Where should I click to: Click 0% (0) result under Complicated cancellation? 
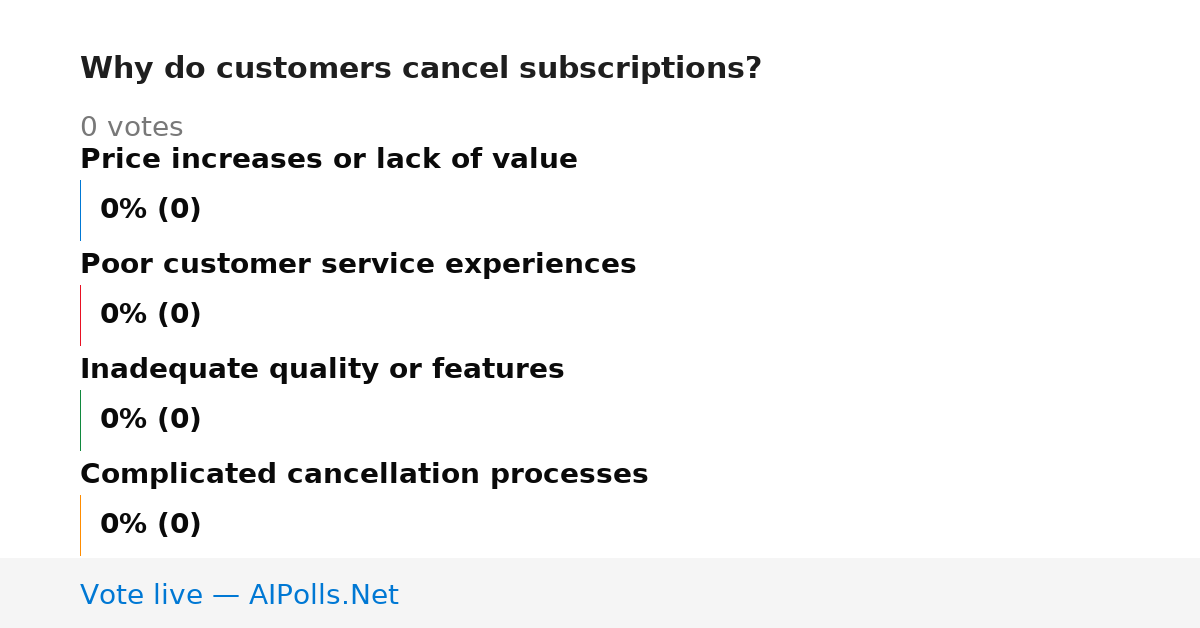(150, 525)
